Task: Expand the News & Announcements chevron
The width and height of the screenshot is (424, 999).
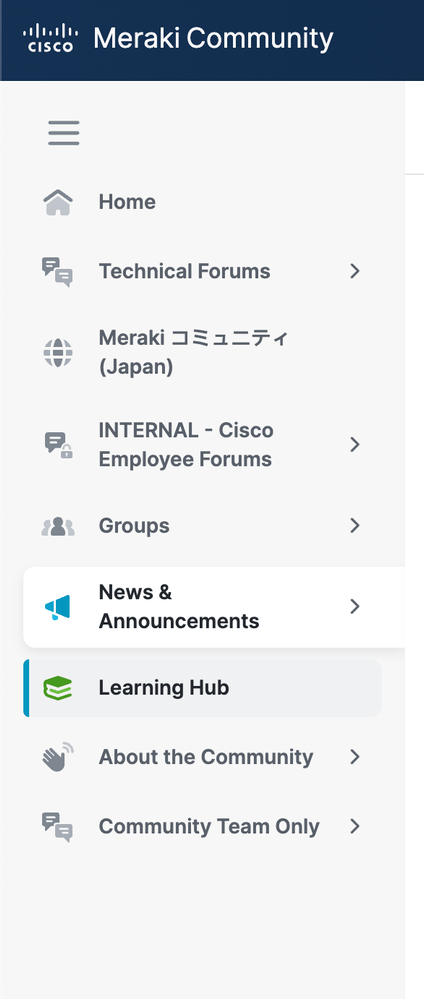Action: pyautogui.click(x=355, y=607)
